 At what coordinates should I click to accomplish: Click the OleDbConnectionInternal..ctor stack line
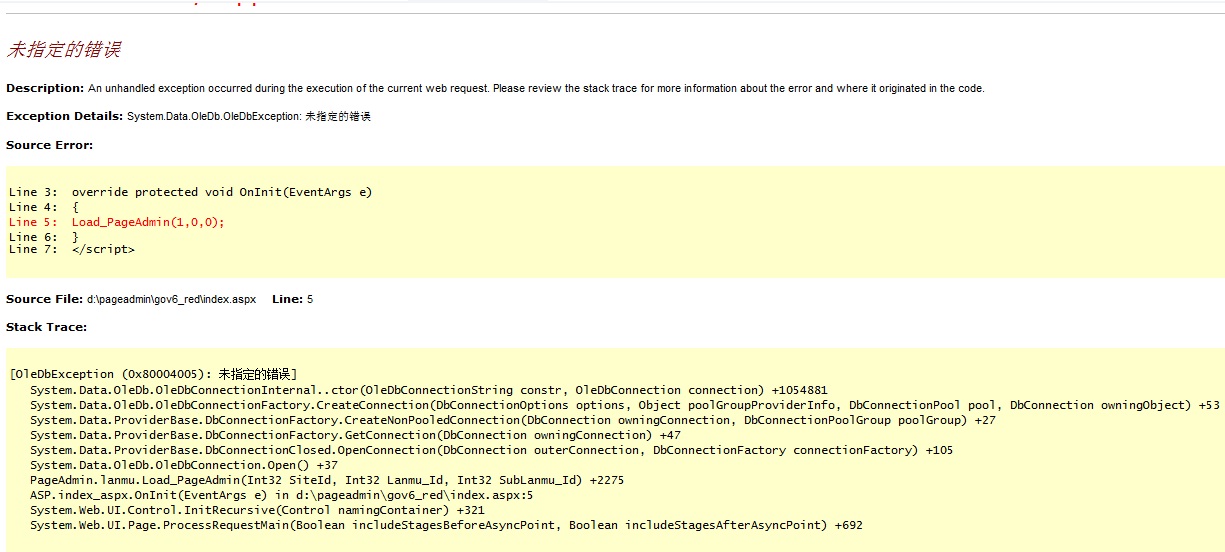tap(428, 390)
